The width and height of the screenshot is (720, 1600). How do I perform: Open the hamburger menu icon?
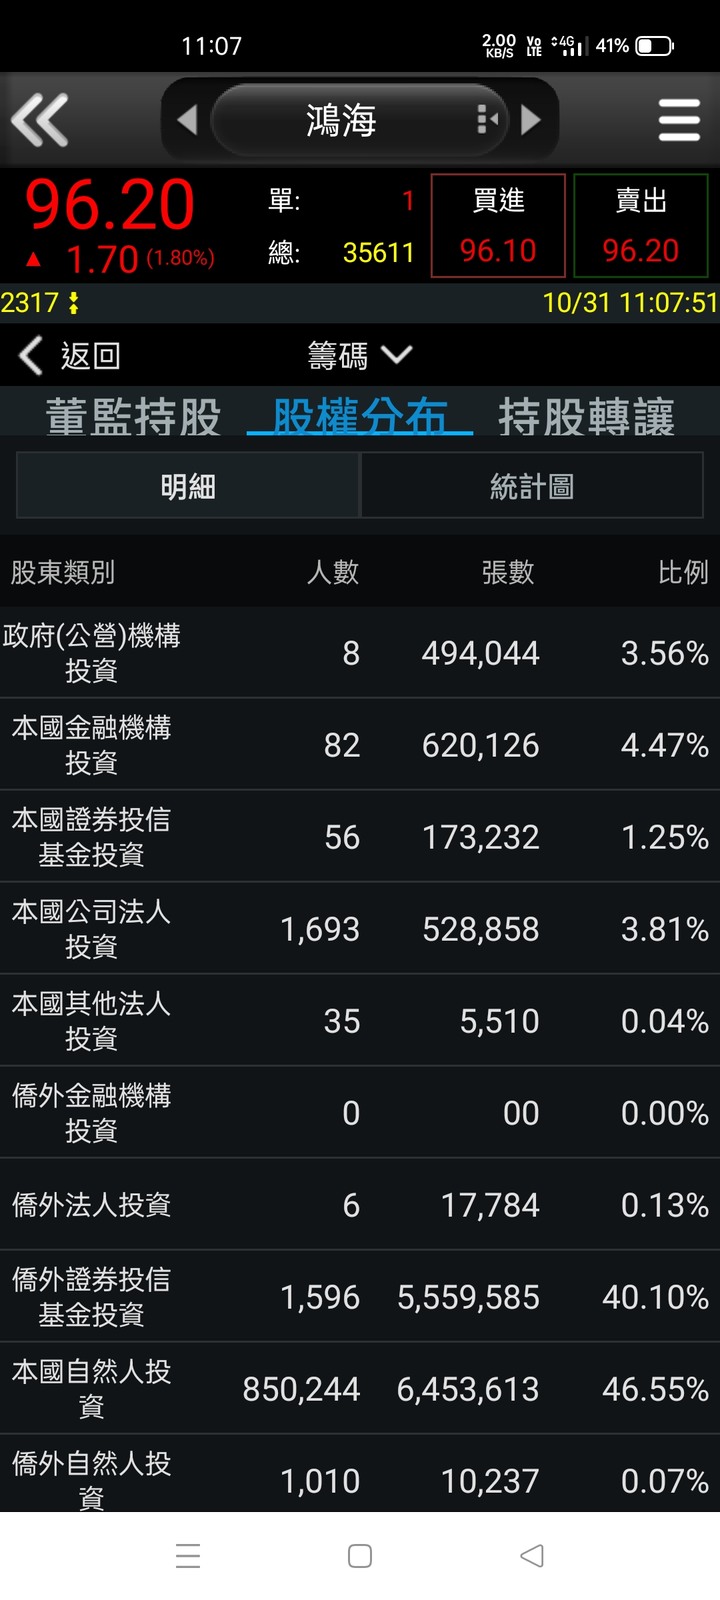[679, 120]
